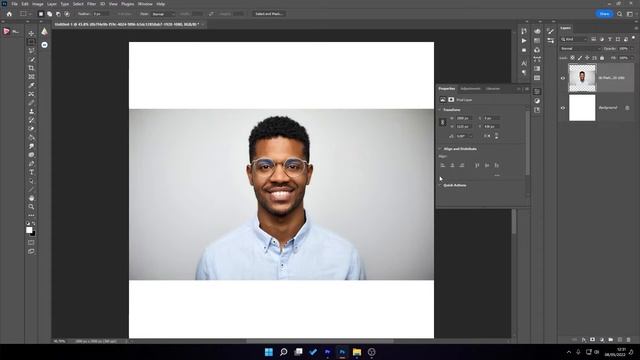
Task: Select the Zoom tool
Action: coord(31,207)
